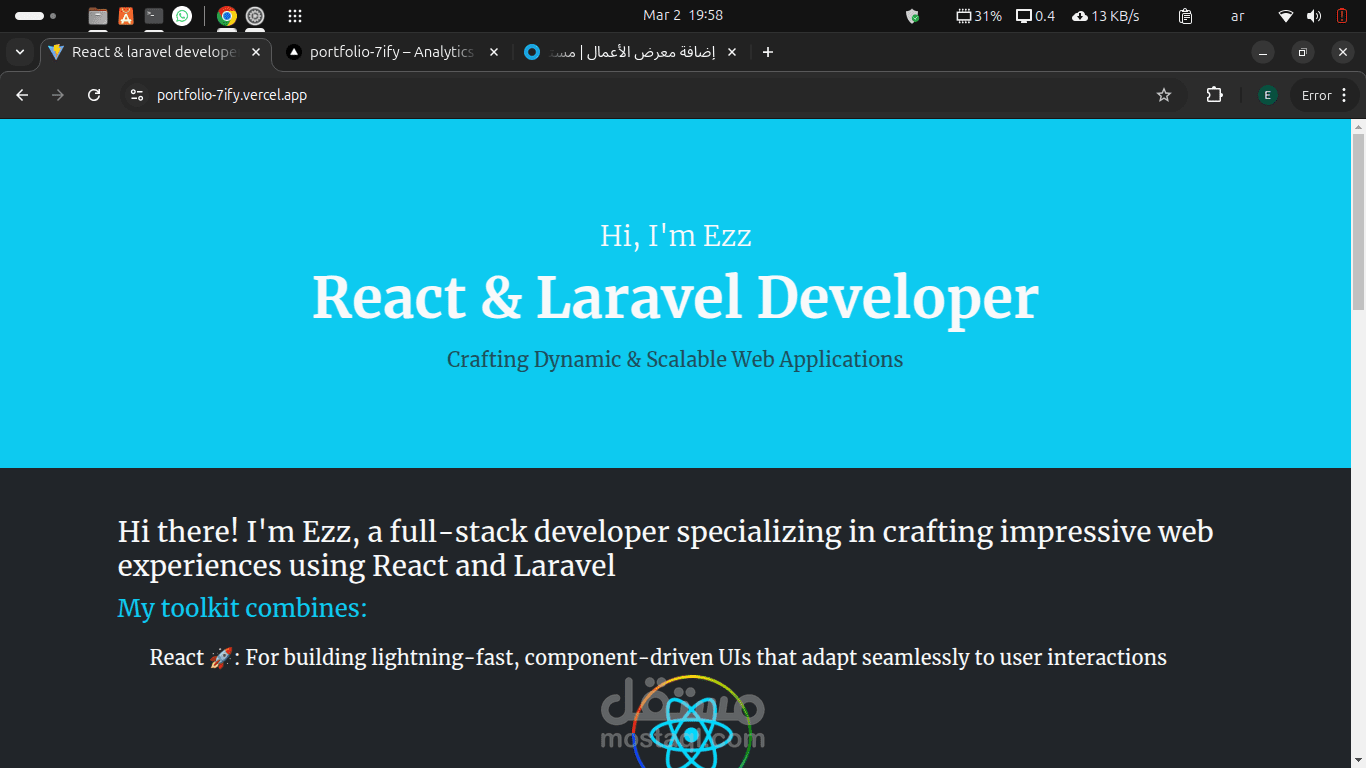Click the React rocket toolkit description line
The image size is (1366, 768).
[x=658, y=657]
